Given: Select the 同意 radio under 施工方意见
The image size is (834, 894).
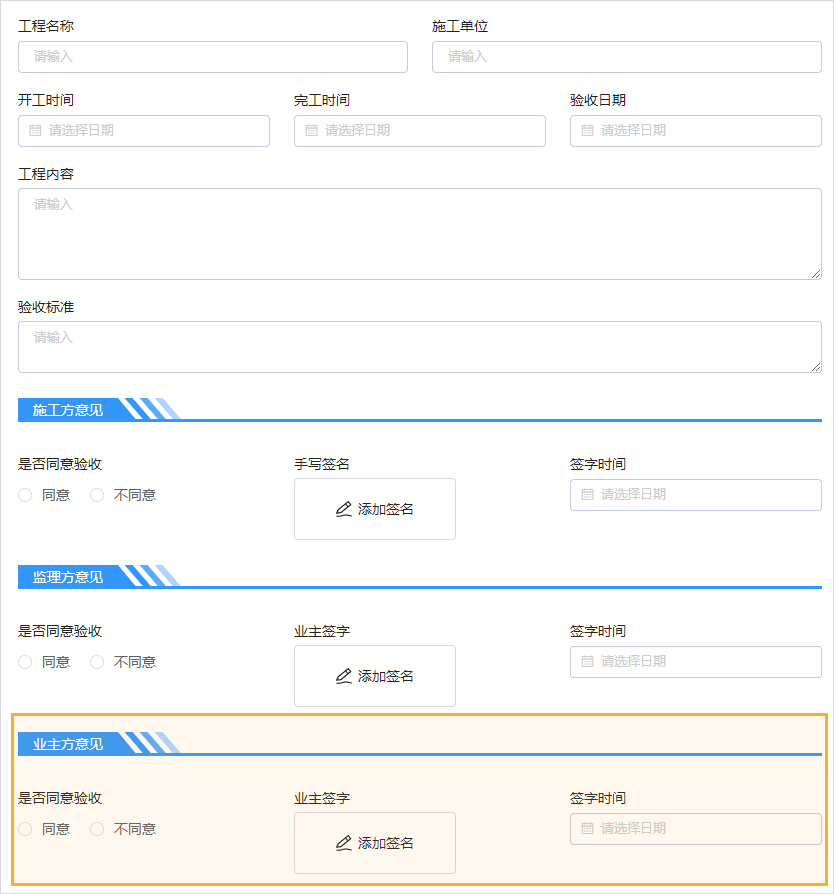Looking at the screenshot, I should 24,494.
